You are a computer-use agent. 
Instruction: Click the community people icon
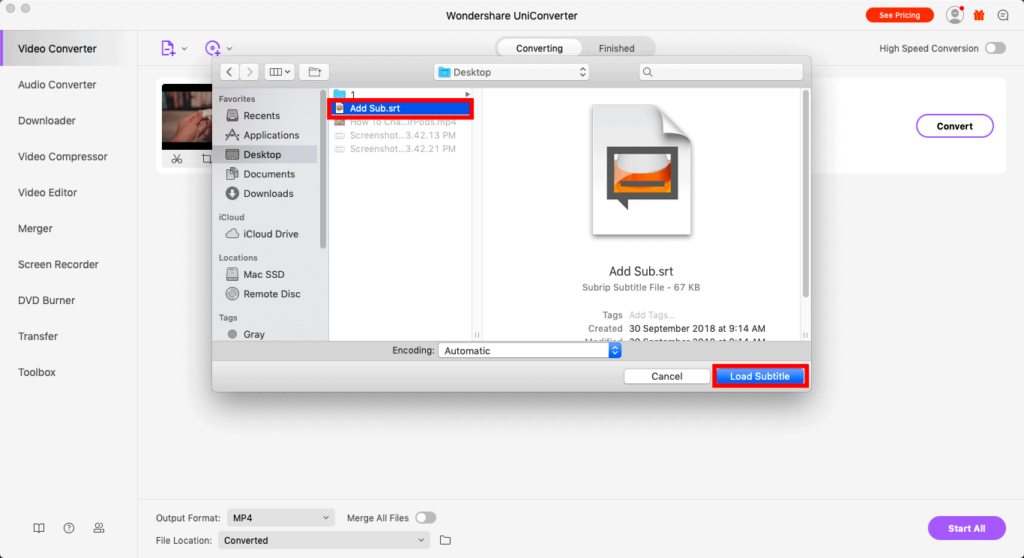click(99, 528)
